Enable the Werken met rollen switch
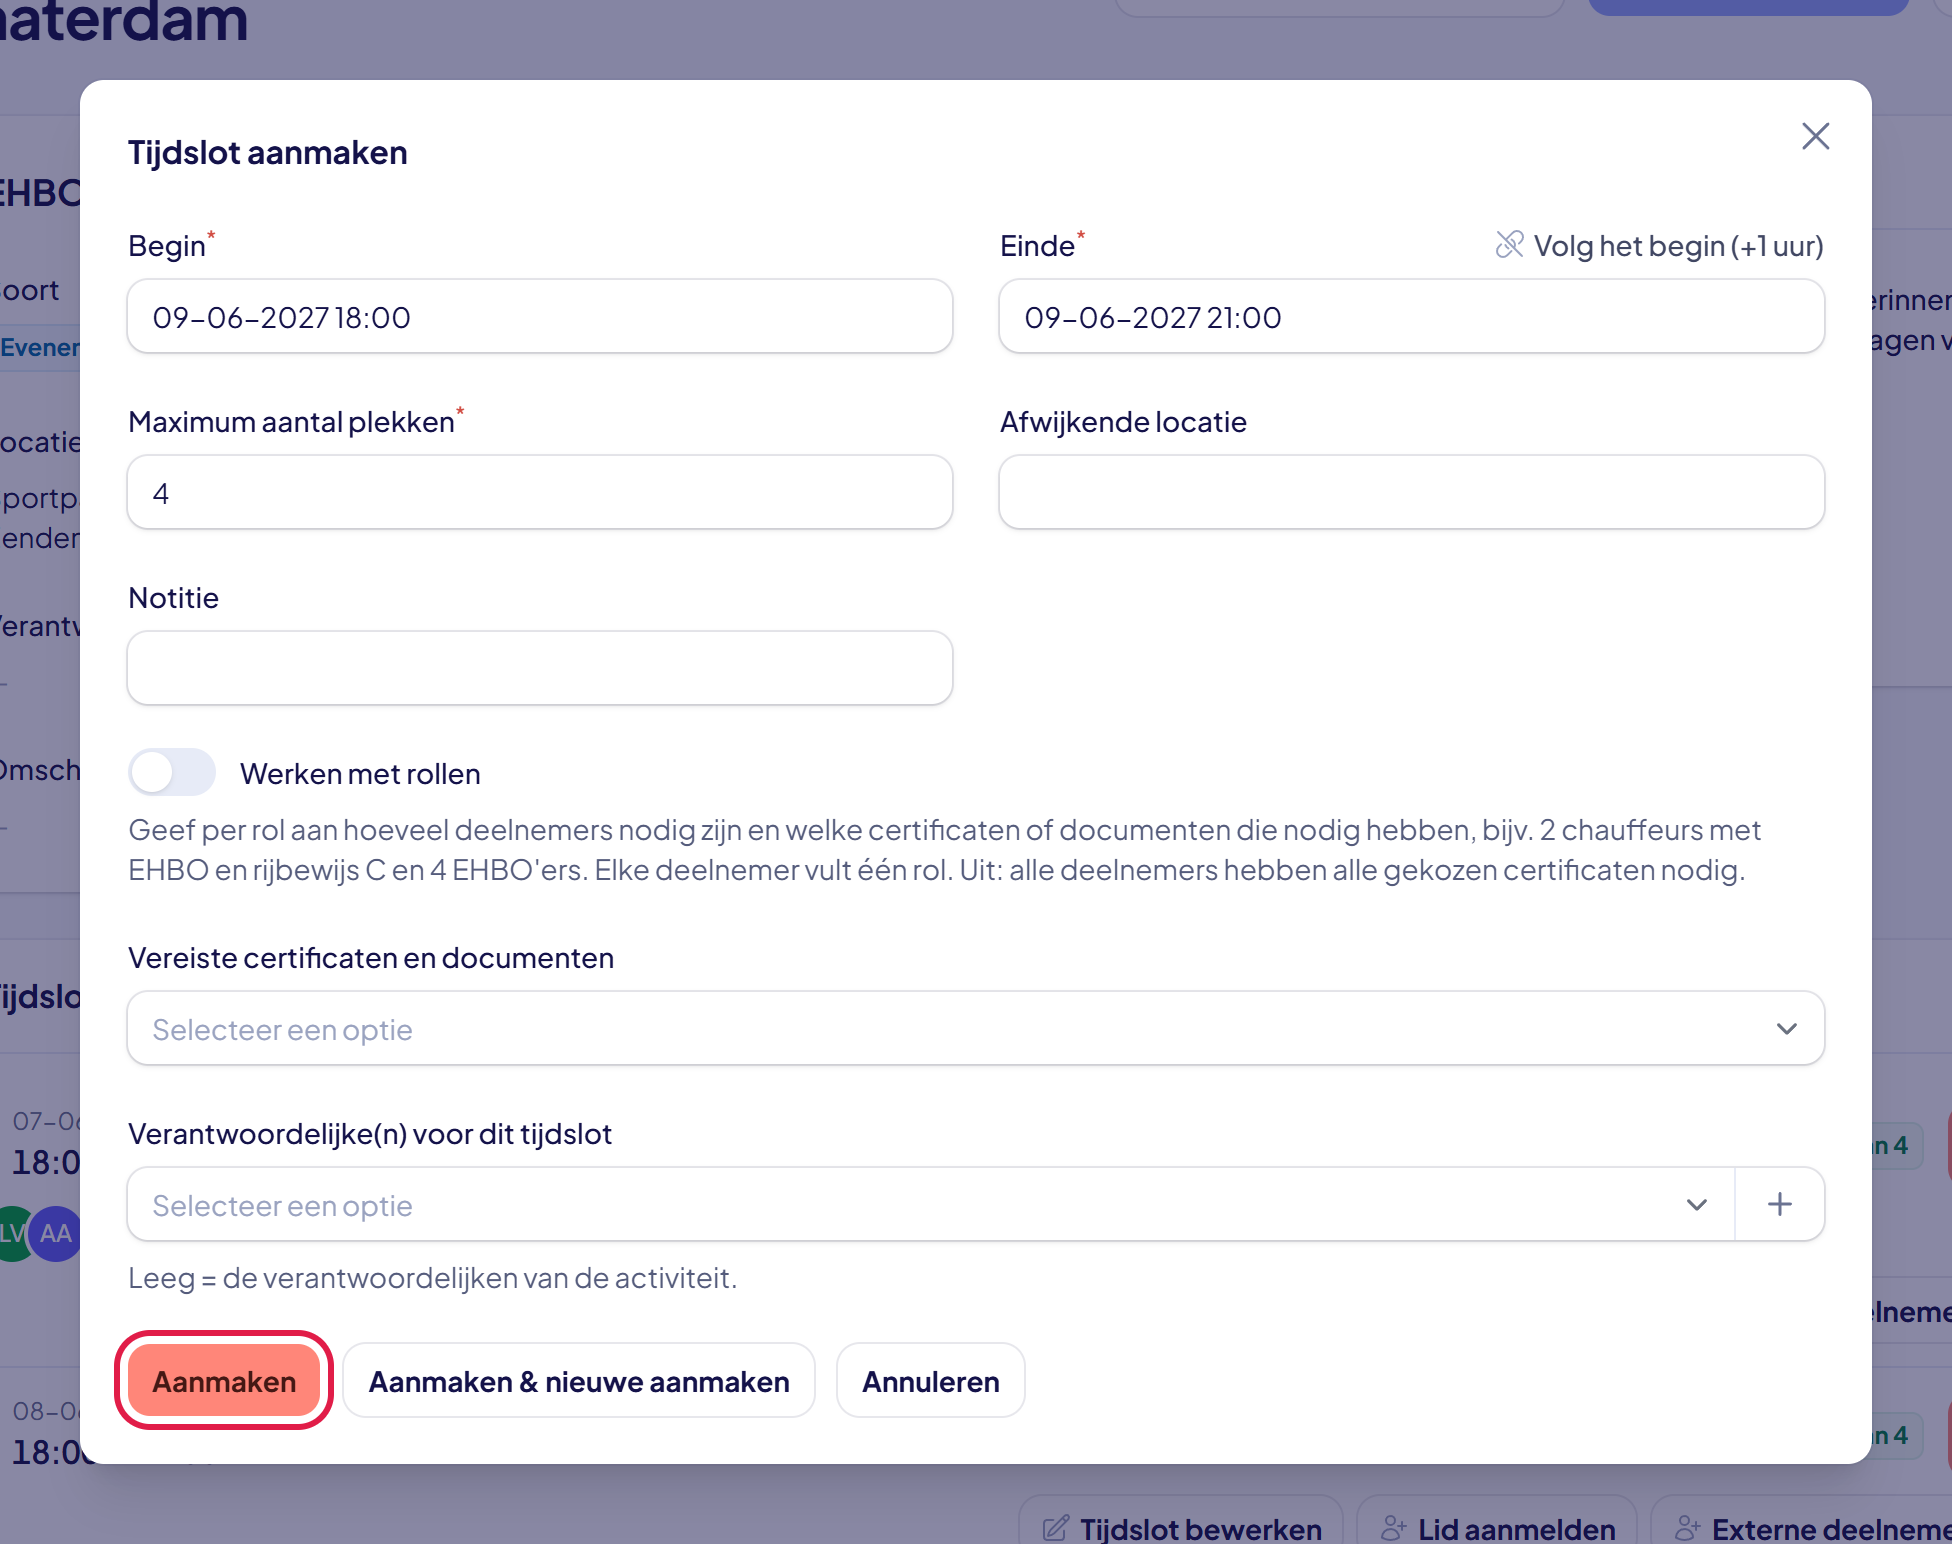 point(172,773)
